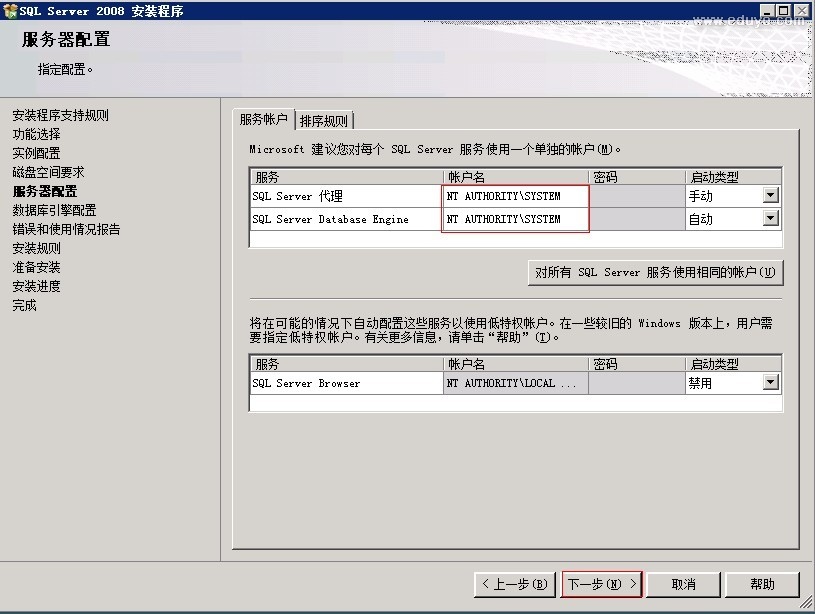Screen dimensions: 815x614
Task: Click account name field for Database Engine
Action: coord(515,219)
